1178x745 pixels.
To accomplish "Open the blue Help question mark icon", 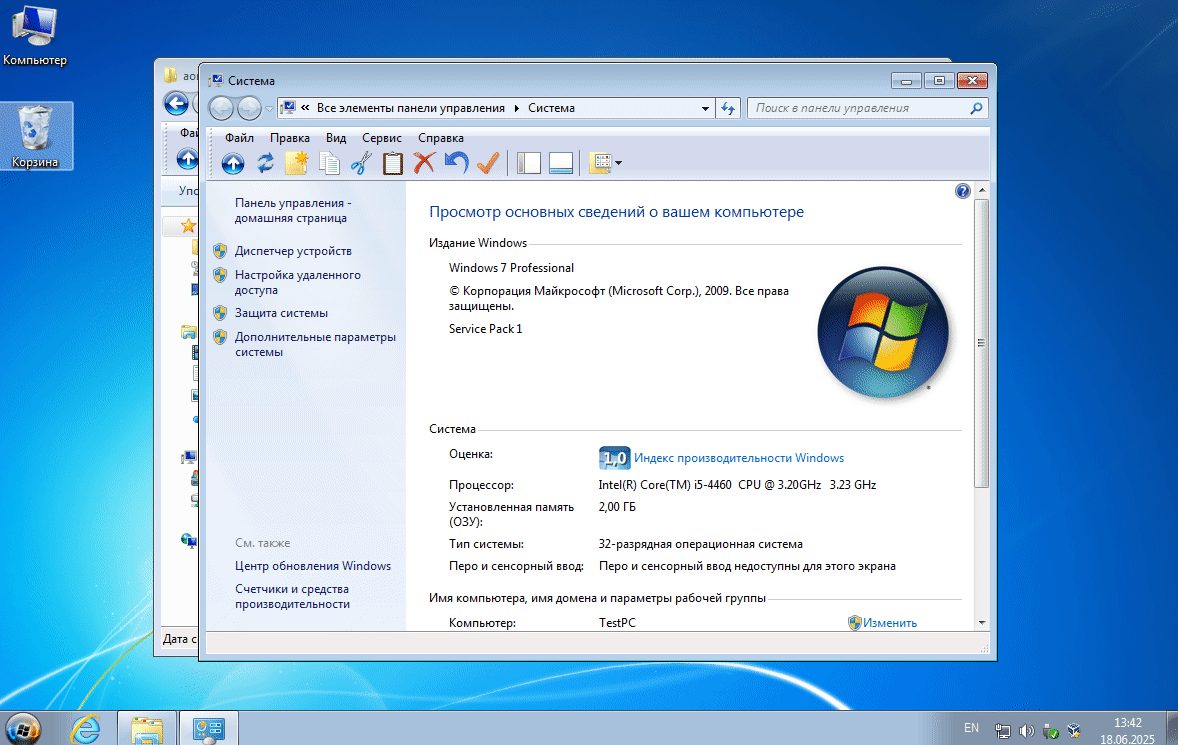I will [x=962, y=191].
